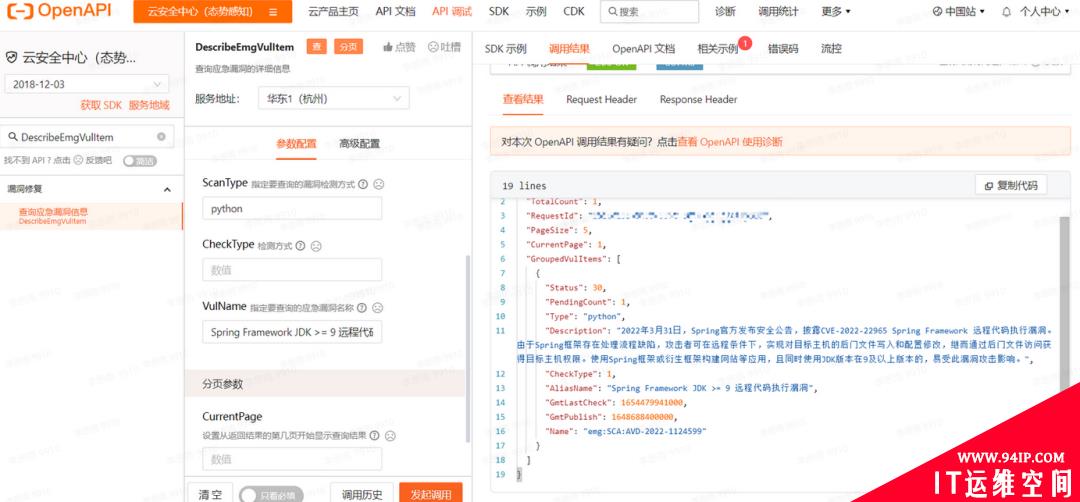Click the result code vertical scrollbar
This screenshot has height=502, width=1080.
tap(1066, 303)
